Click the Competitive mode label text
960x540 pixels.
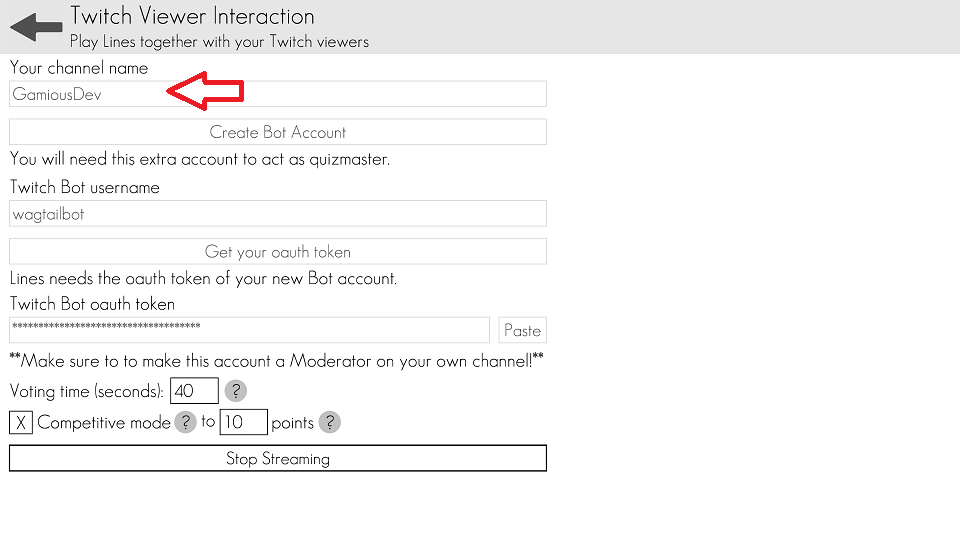click(x=104, y=422)
